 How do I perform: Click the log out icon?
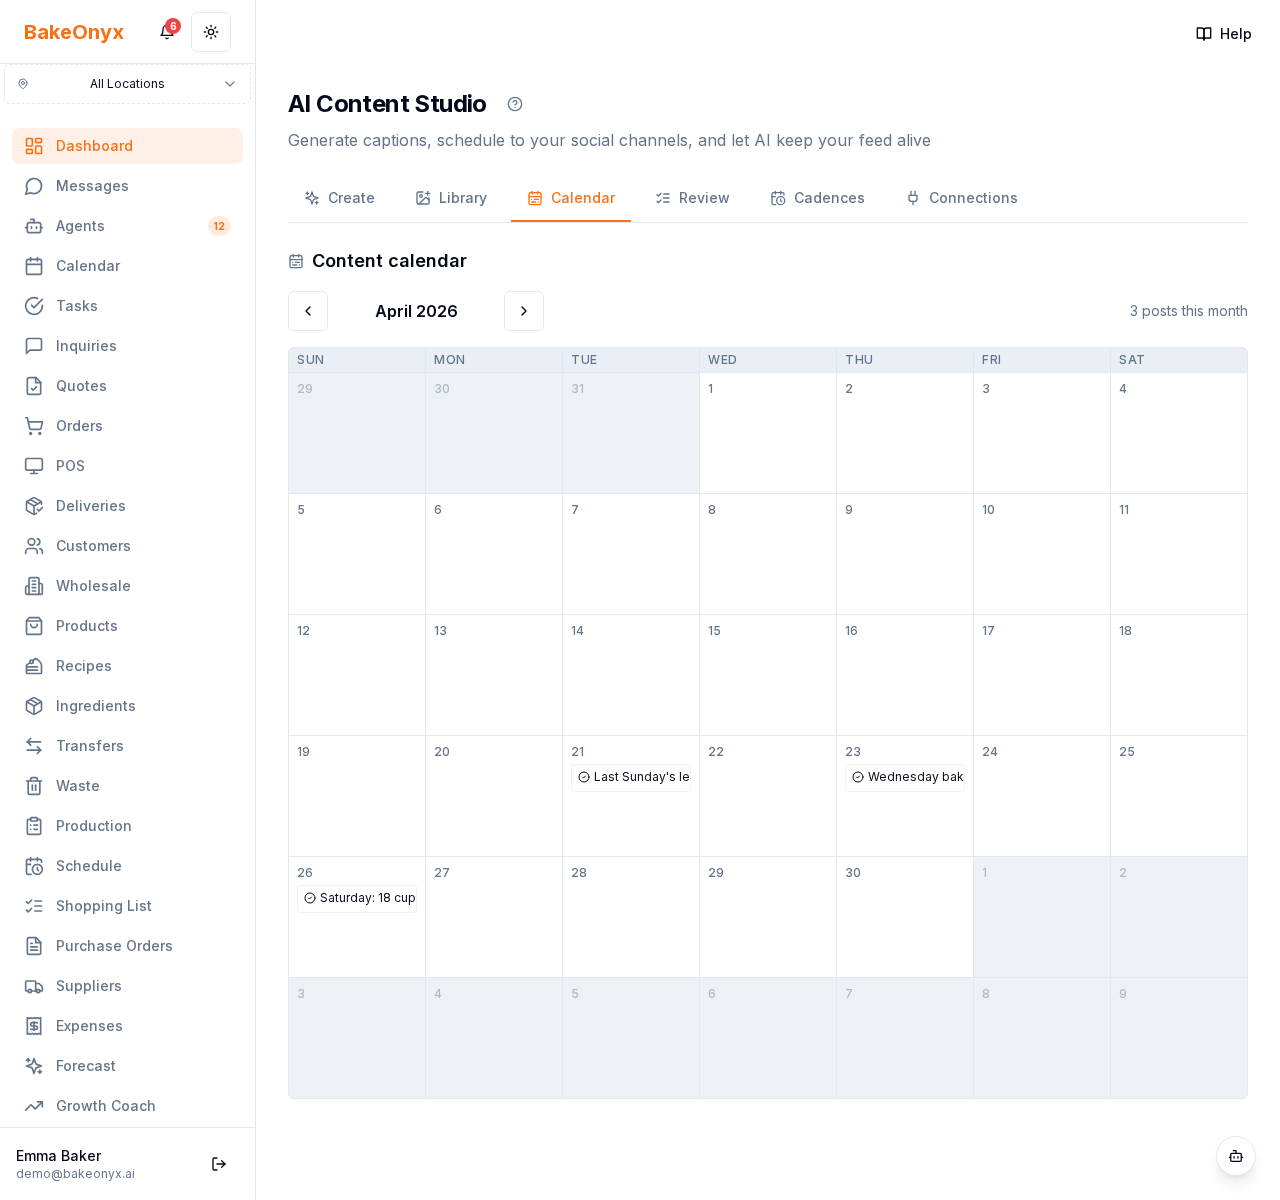(219, 1164)
